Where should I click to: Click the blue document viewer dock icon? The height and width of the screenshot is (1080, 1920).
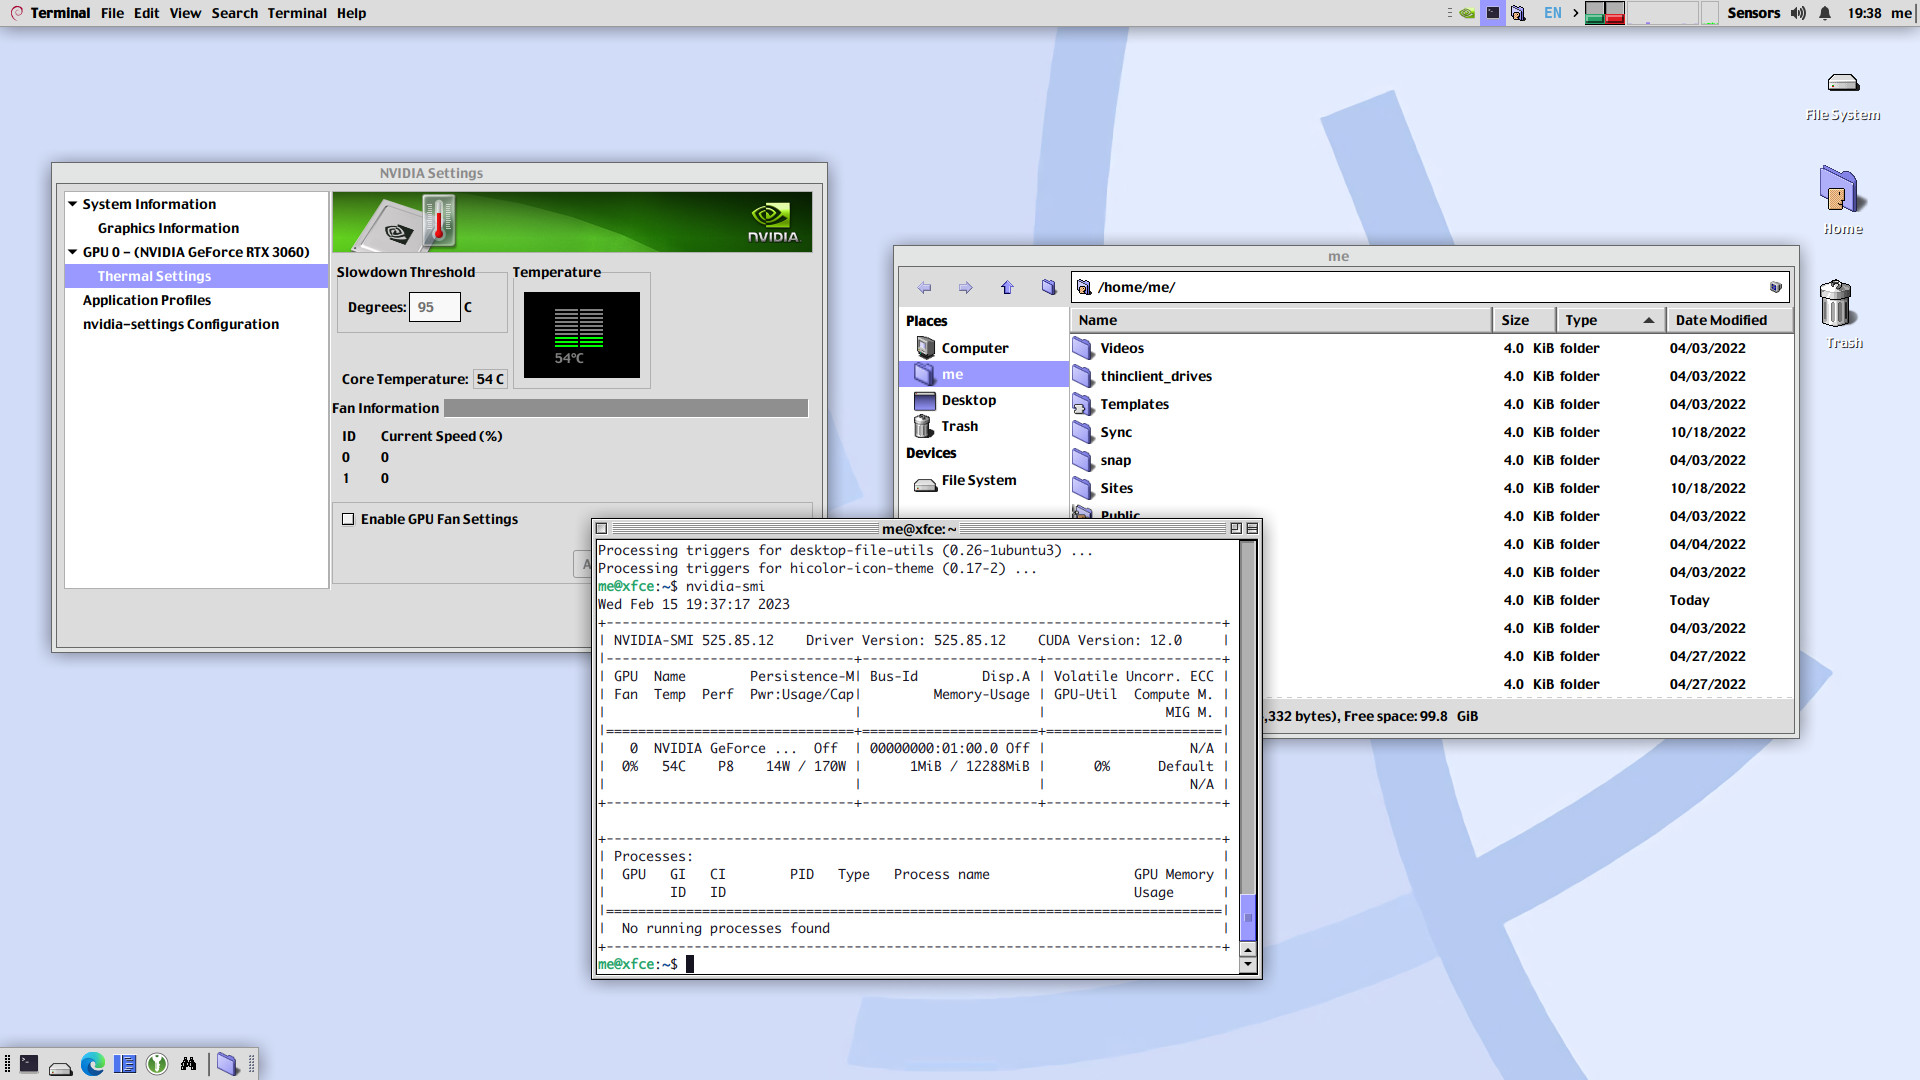125,1064
